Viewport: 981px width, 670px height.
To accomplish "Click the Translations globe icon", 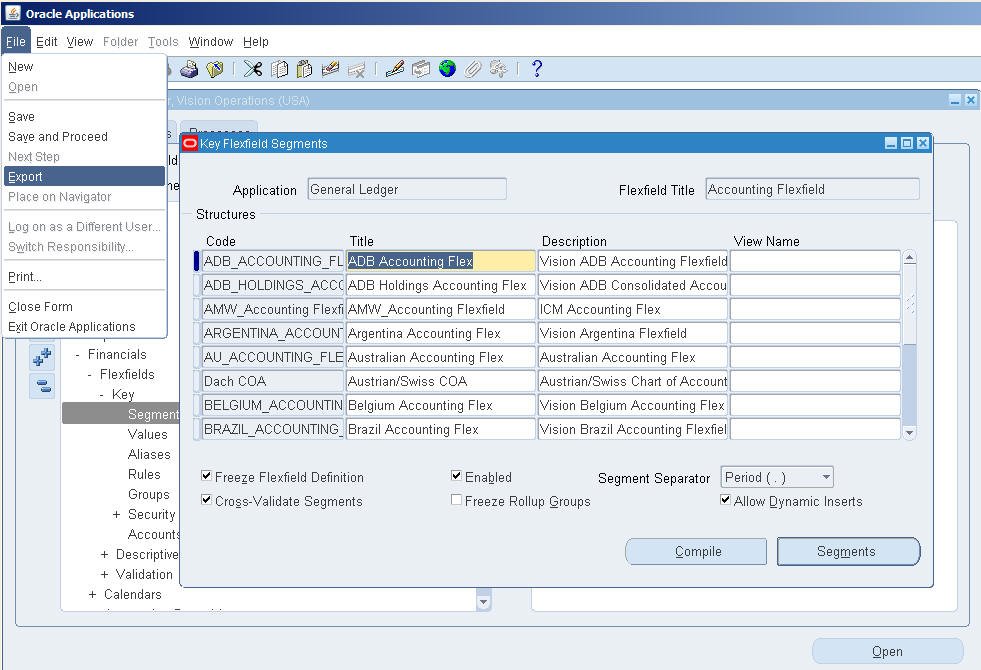I will click(x=447, y=69).
